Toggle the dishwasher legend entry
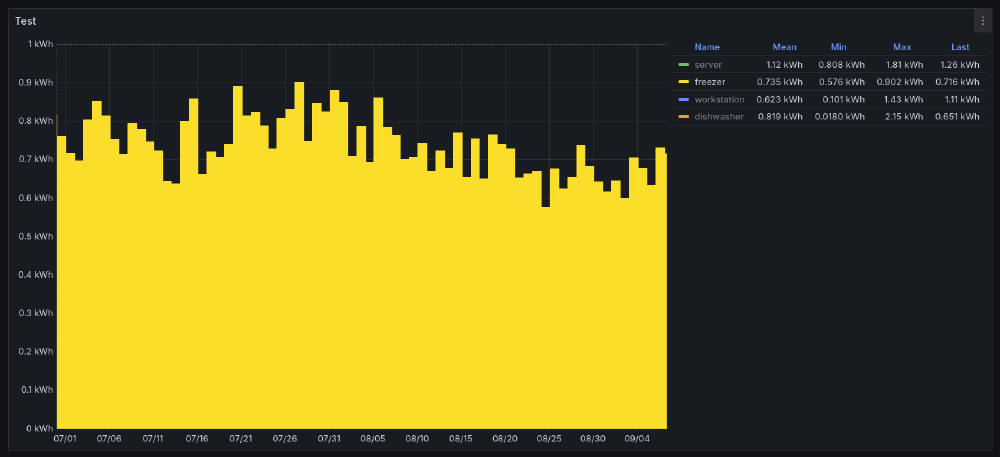This screenshot has height=457, width=1000. 719,117
